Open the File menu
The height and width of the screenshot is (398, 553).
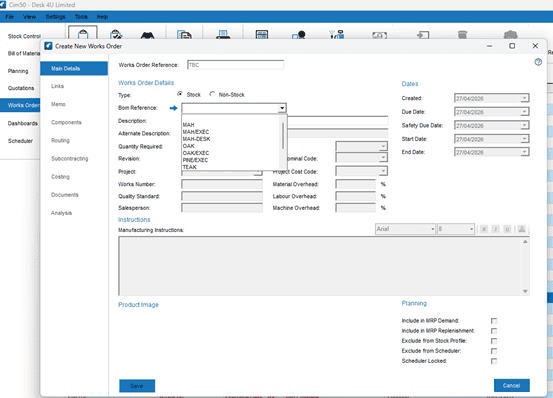(x=10, y=17)
